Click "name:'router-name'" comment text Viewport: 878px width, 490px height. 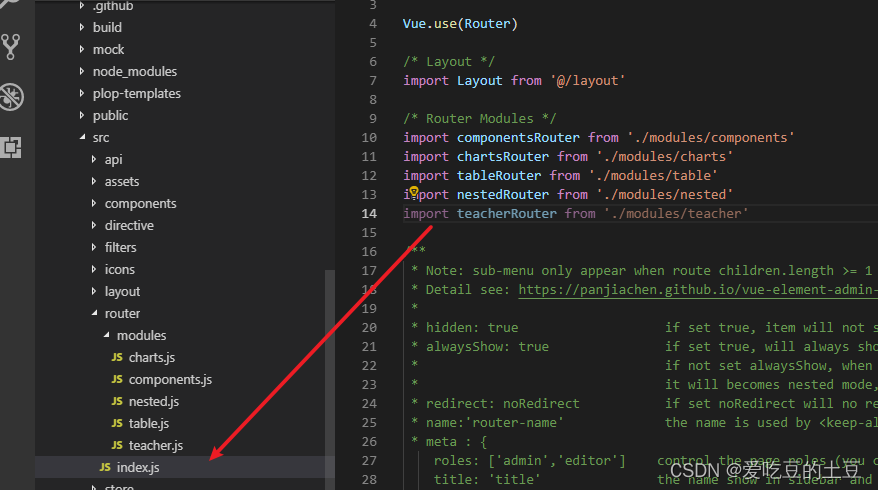[x=494, y=423]
